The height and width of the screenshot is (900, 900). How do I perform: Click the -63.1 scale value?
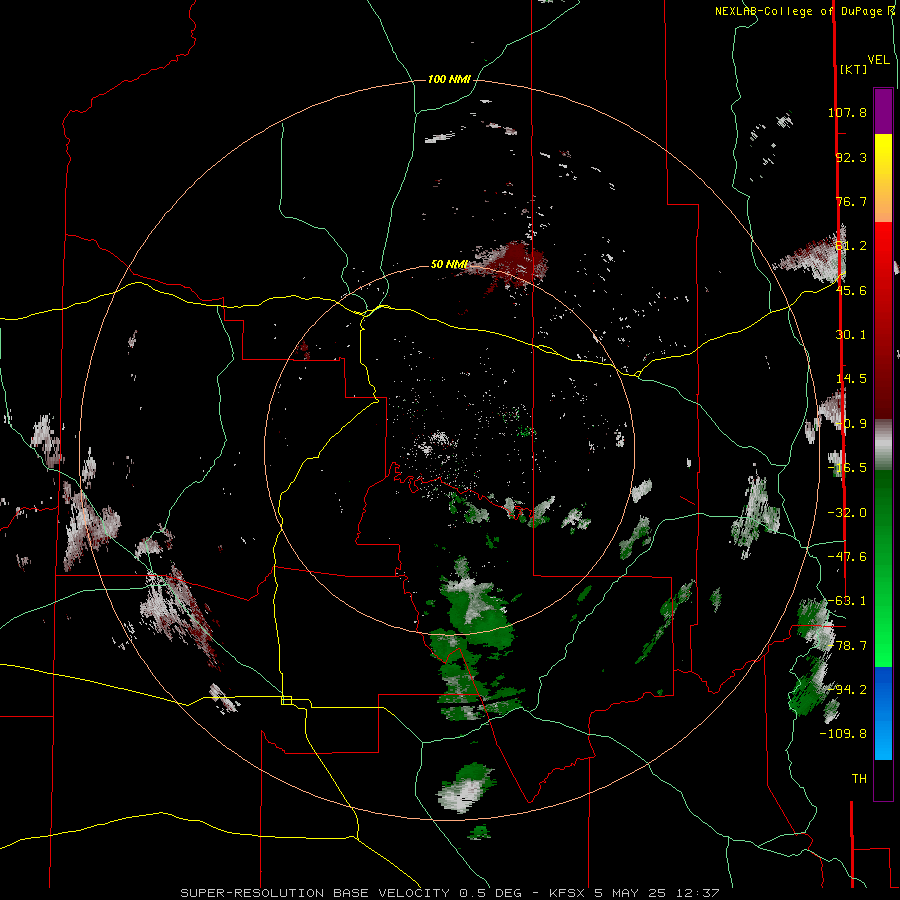[x=847, y=601]
